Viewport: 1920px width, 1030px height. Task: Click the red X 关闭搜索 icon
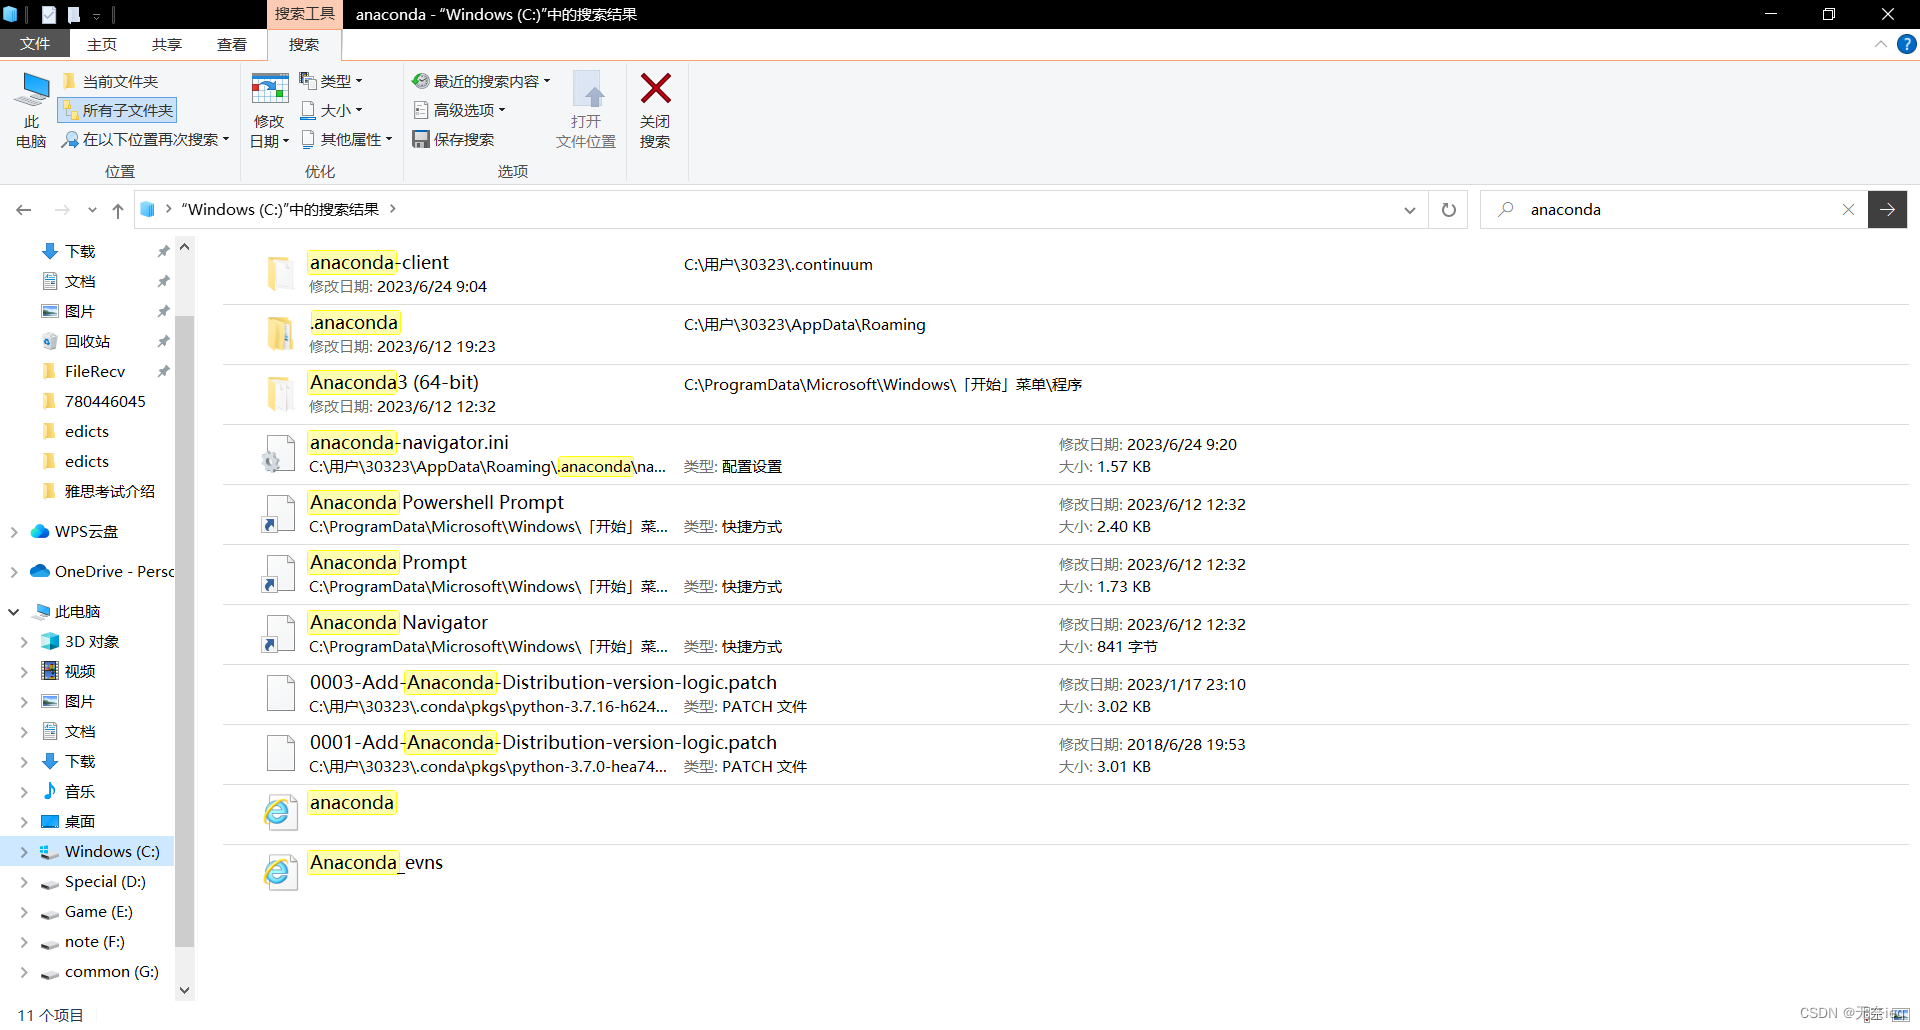pos(655,89)
